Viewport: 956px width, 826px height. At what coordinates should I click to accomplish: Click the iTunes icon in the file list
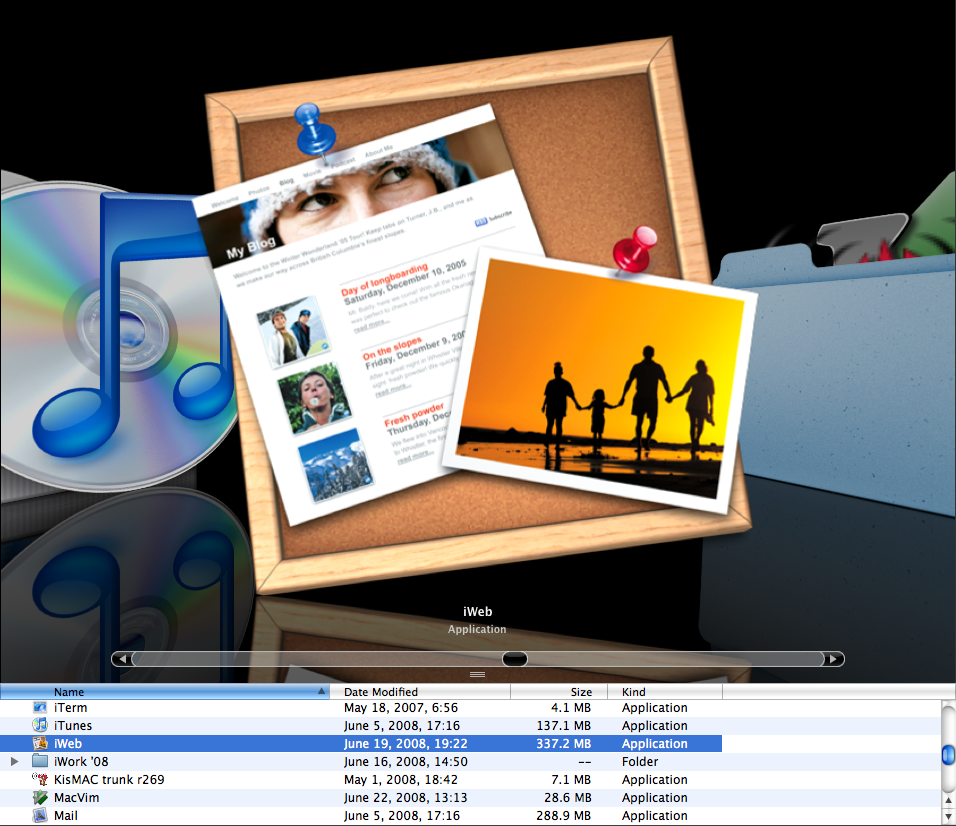40,725
